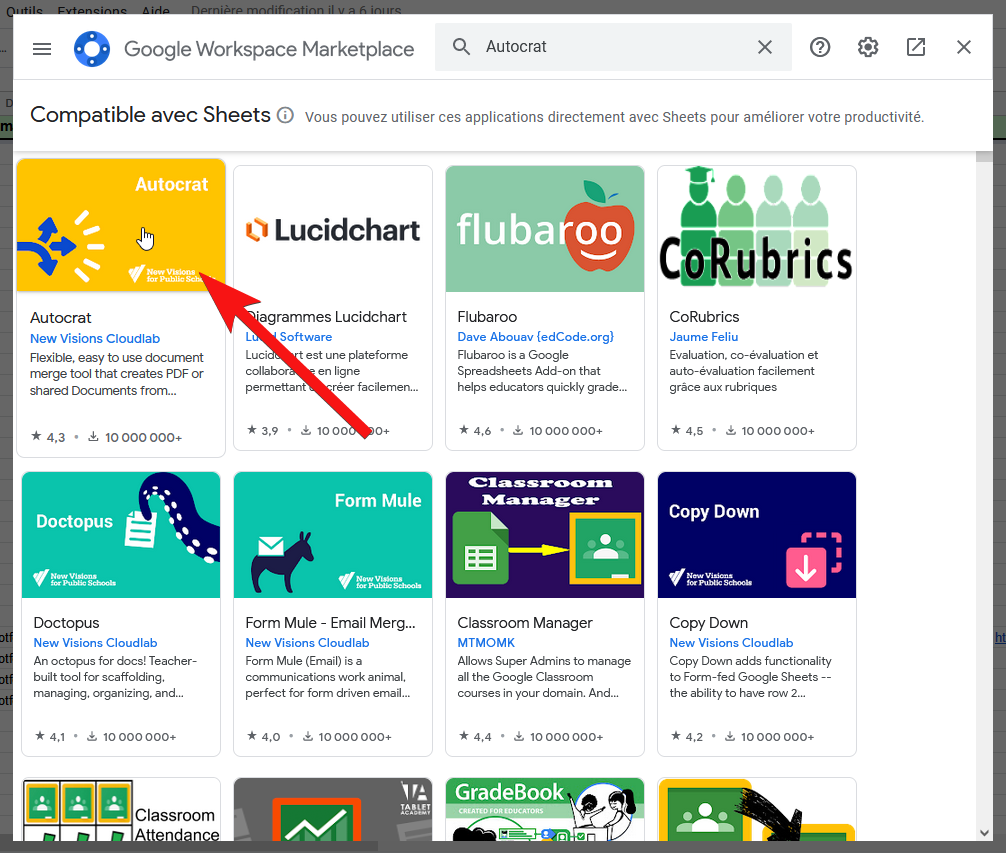Open the settings gear icon

click(868, 47)
